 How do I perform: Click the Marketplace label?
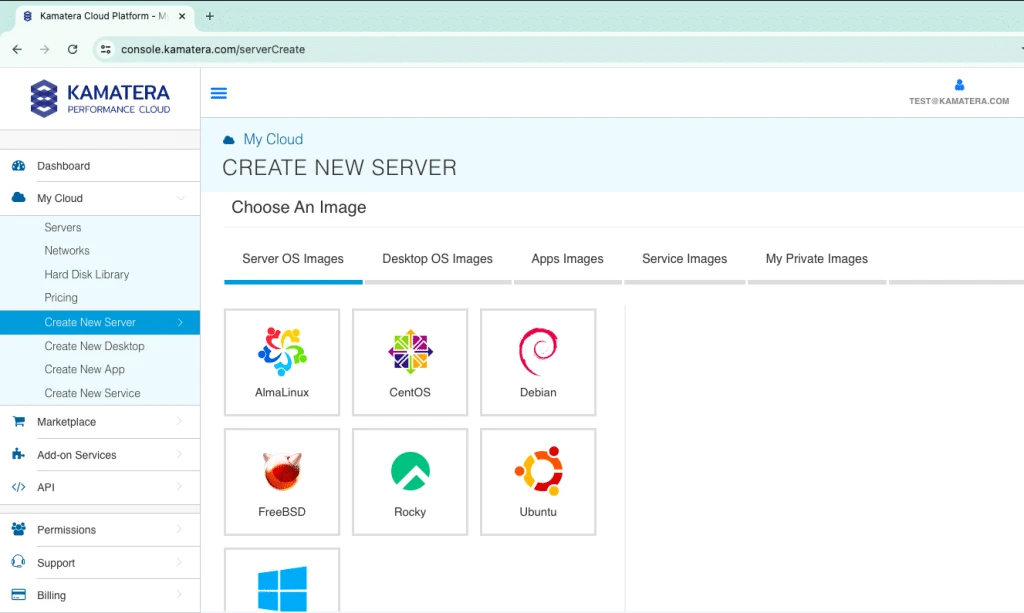click(67, 422)
